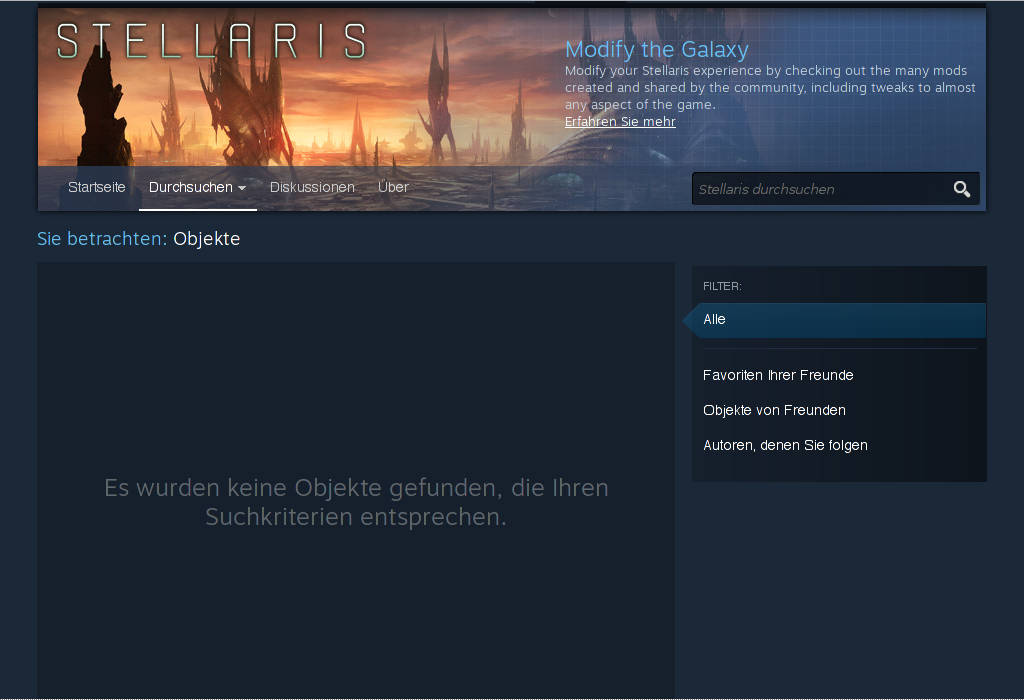Filter by Autoren, denen Sie folgen

(785, 445)
